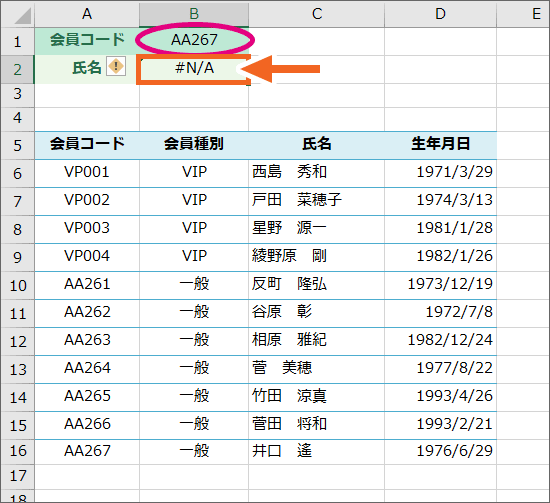
Task: Click cell AA263
Action: tap(87, 340)
